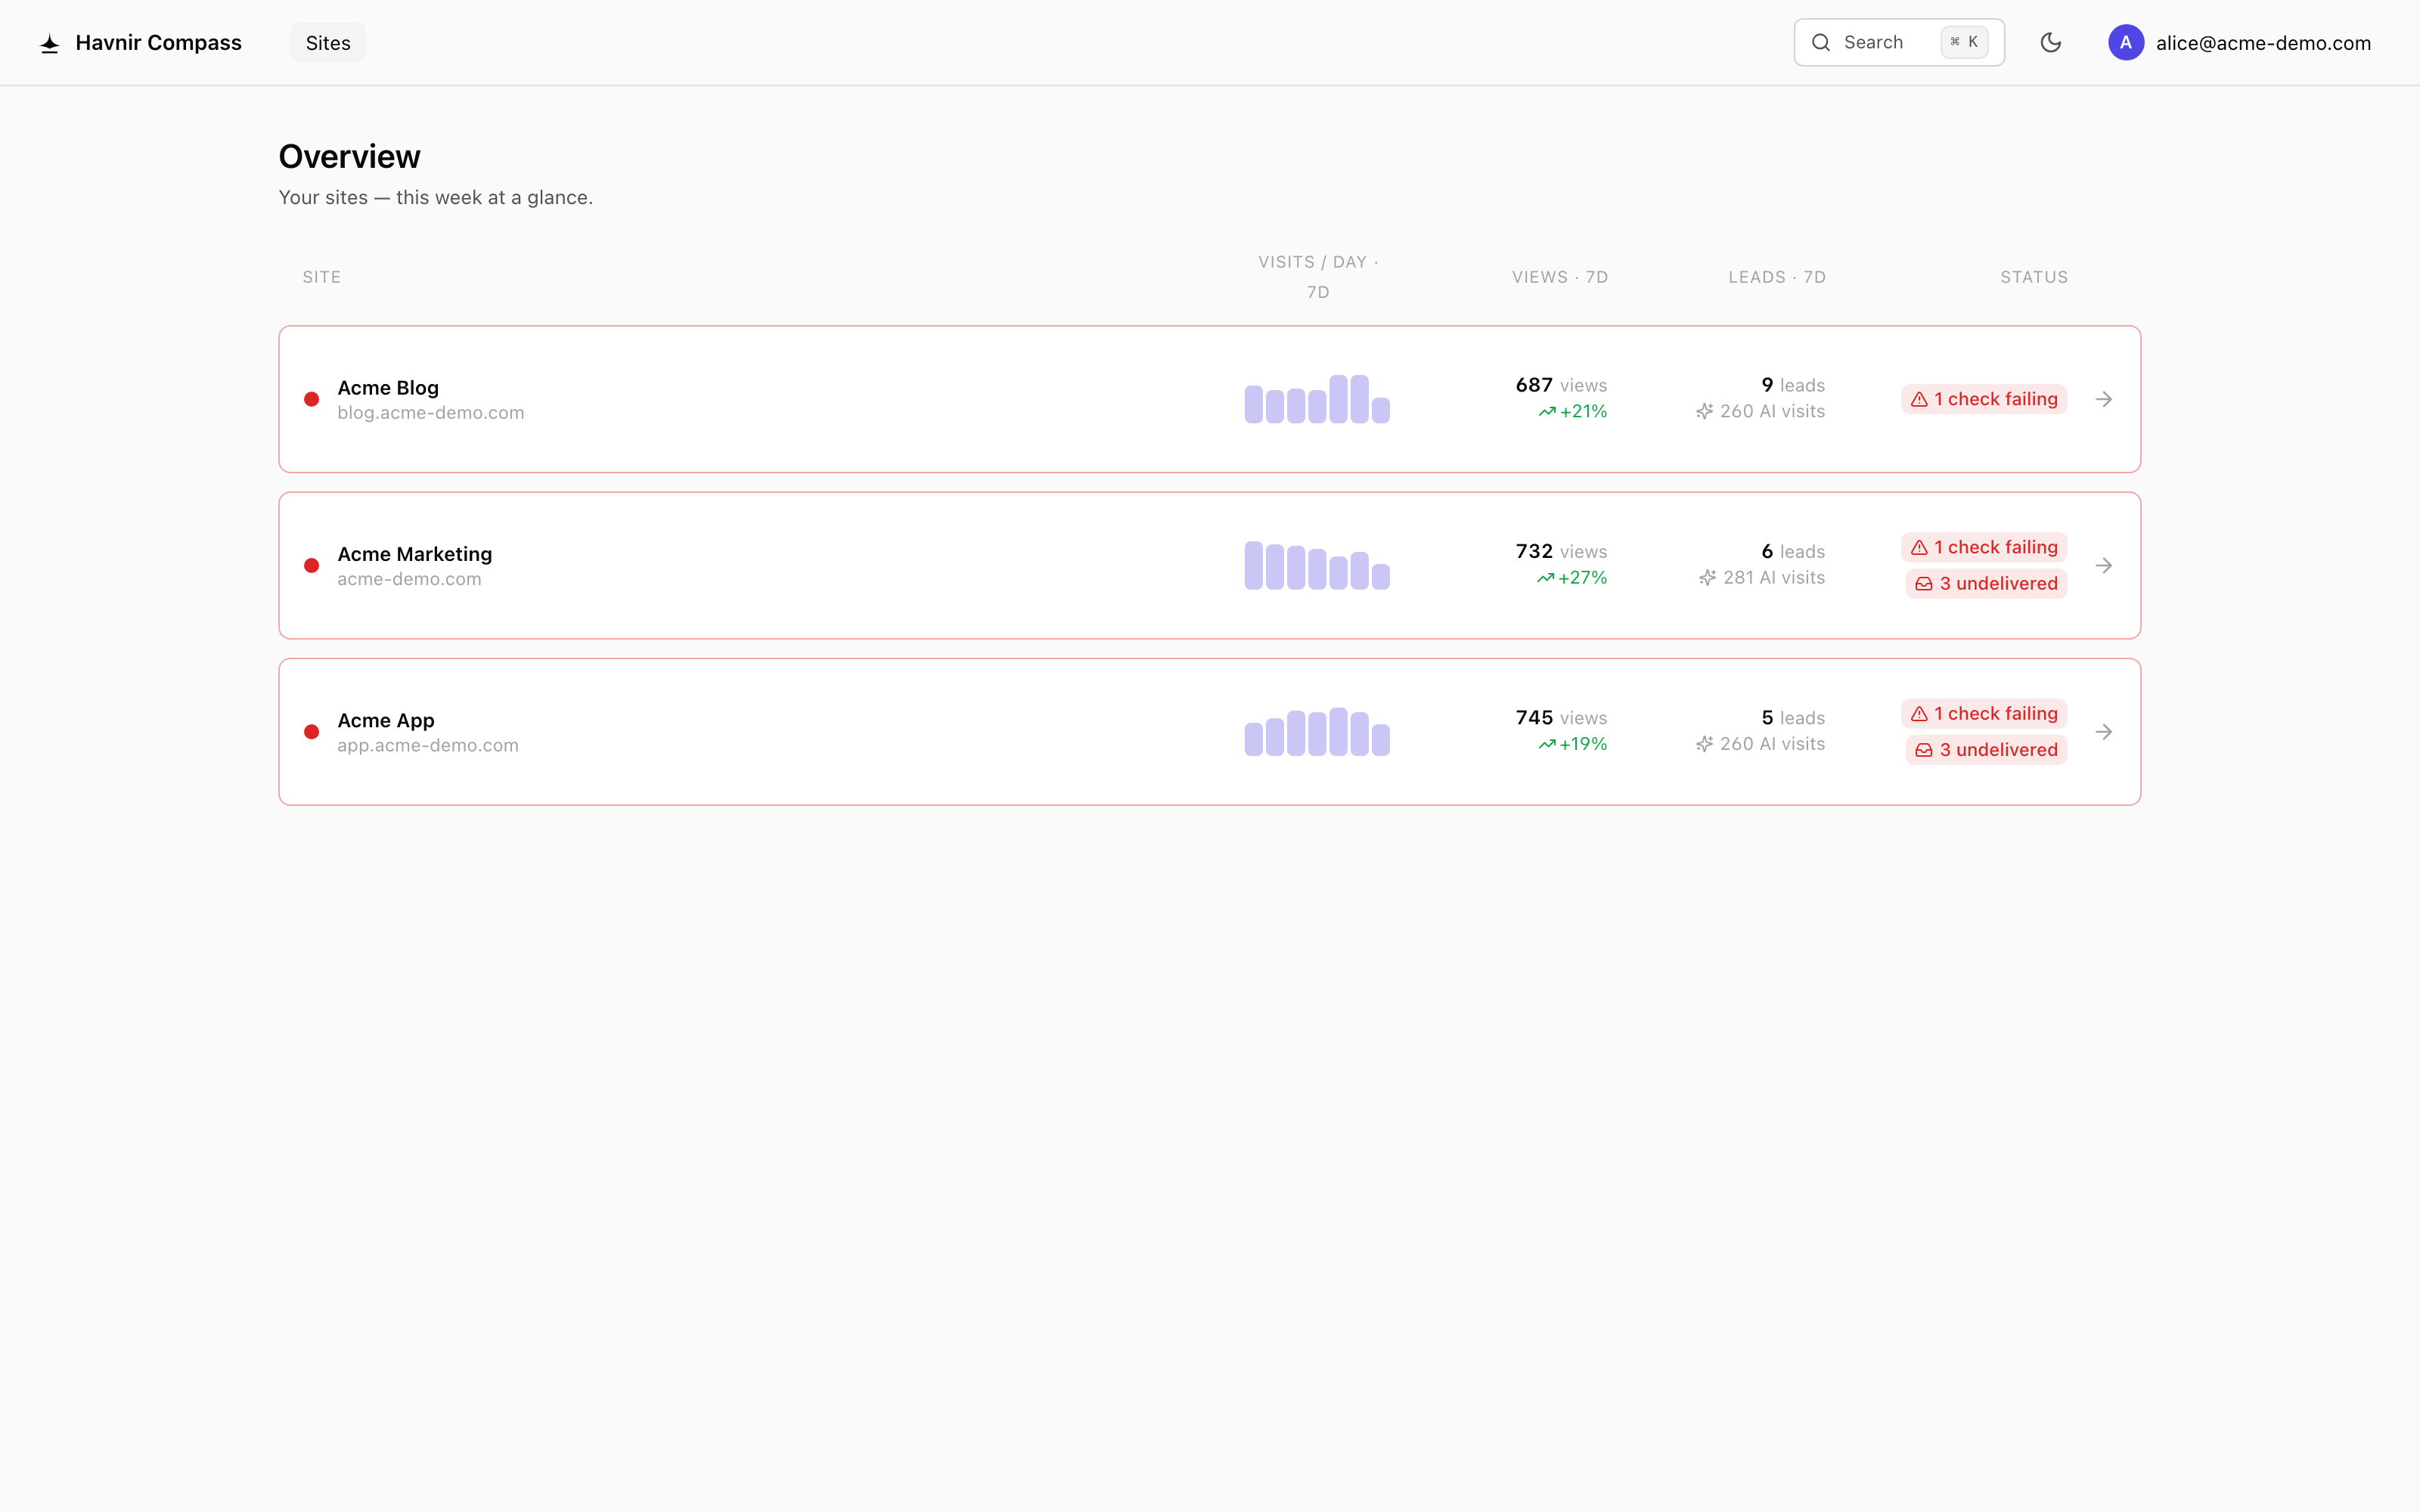2420x1512 pixels.
Task: Click Acme Marketing's 1 check failing badge
Action: pos(1984,547)
